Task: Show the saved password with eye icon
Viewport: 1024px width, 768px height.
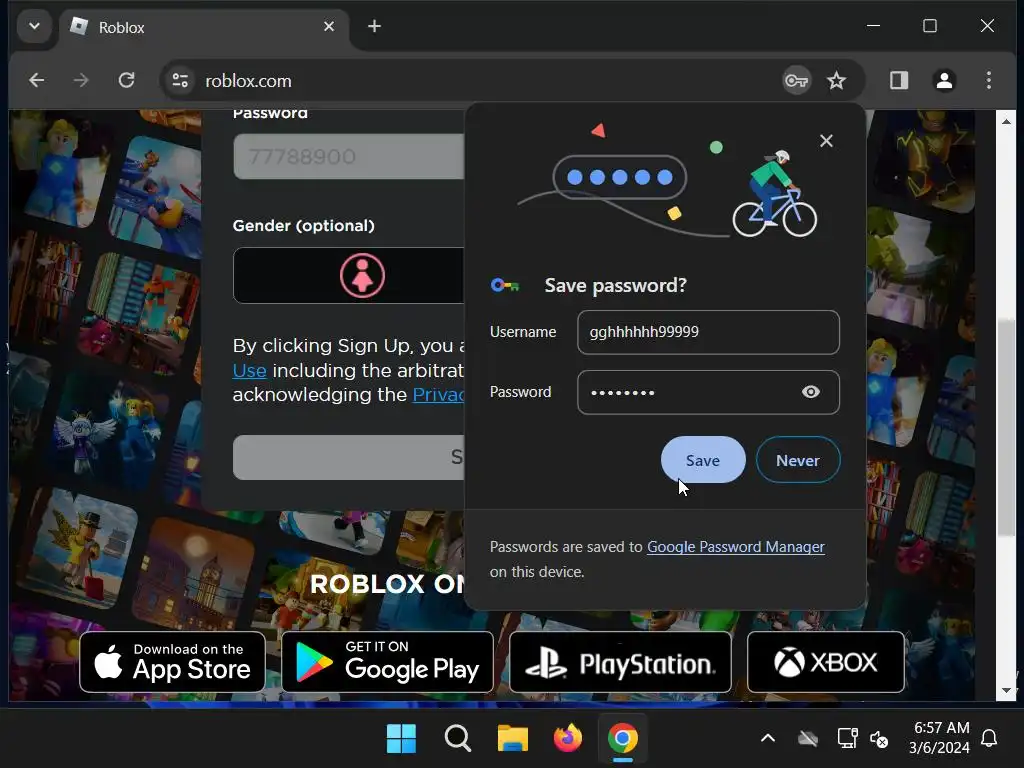Action: click(x=810, y=392)
